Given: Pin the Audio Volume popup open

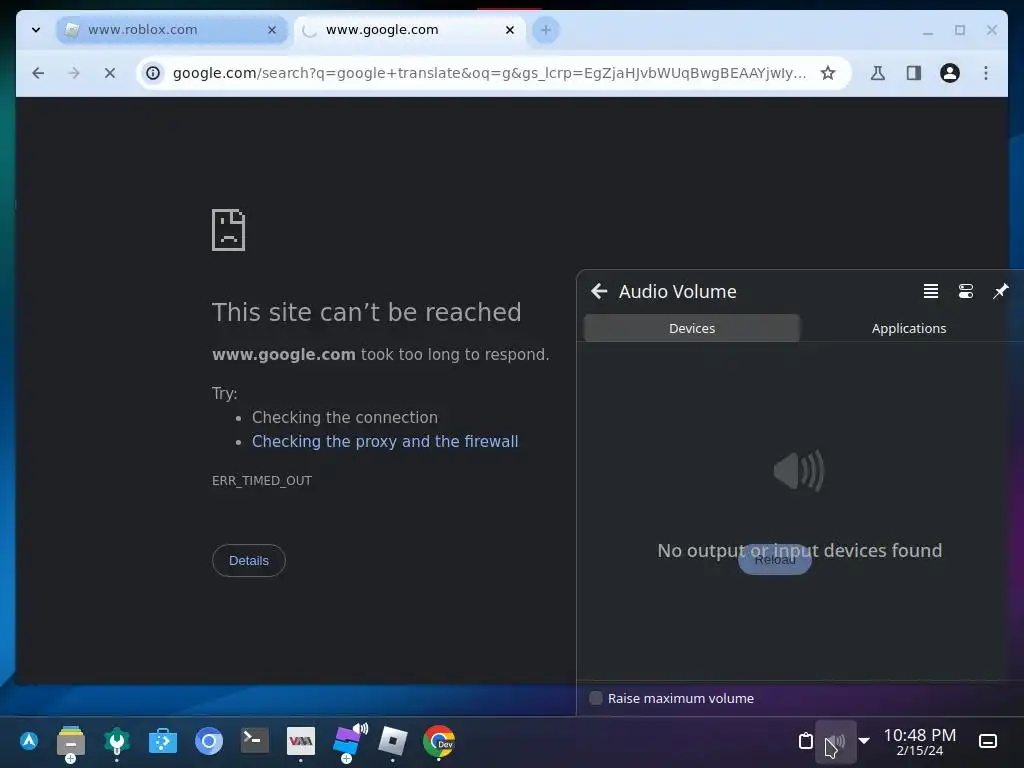Looking at the screenshot, I should coord(1000,291).
